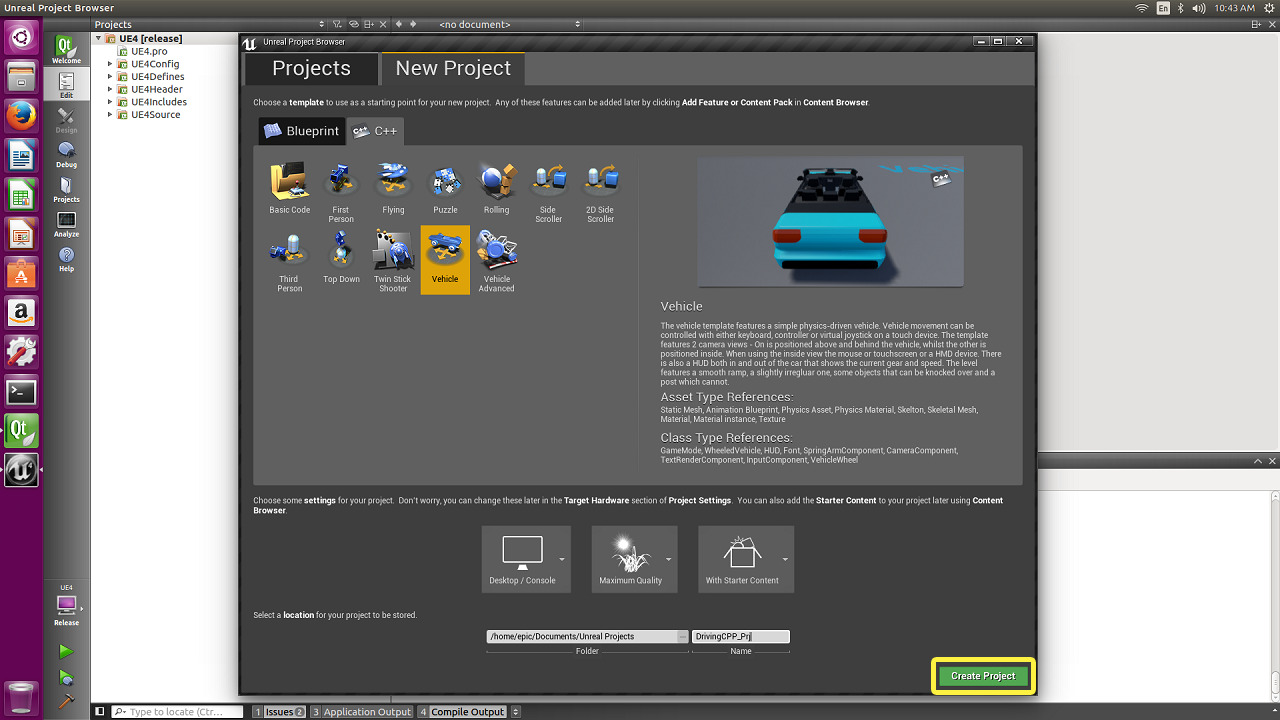The image size is (1280, 720).
Task: Click the Create Project button
Action: 983,676
